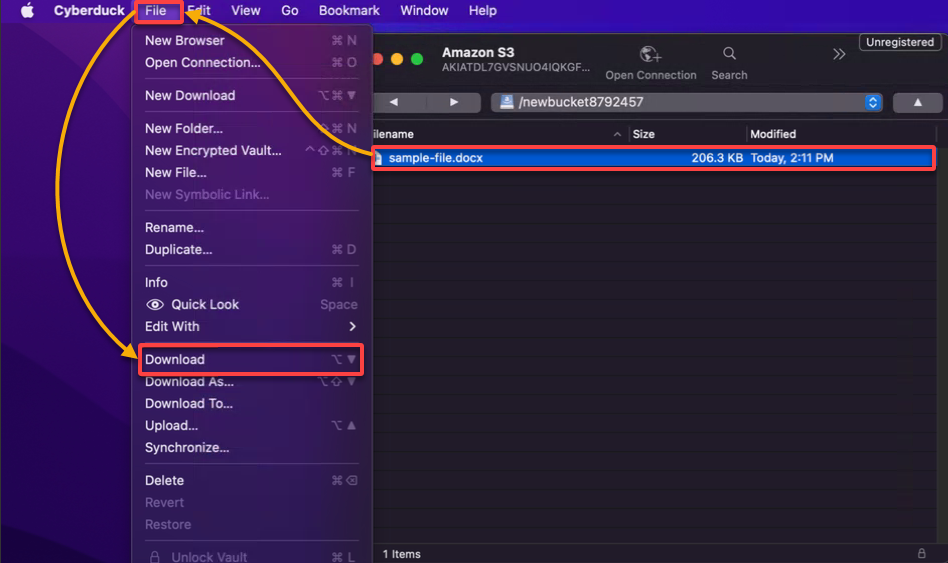Viewport: 948px width, 563px height.
Task: Open the Bookmark menu
Action: [349, 10]
